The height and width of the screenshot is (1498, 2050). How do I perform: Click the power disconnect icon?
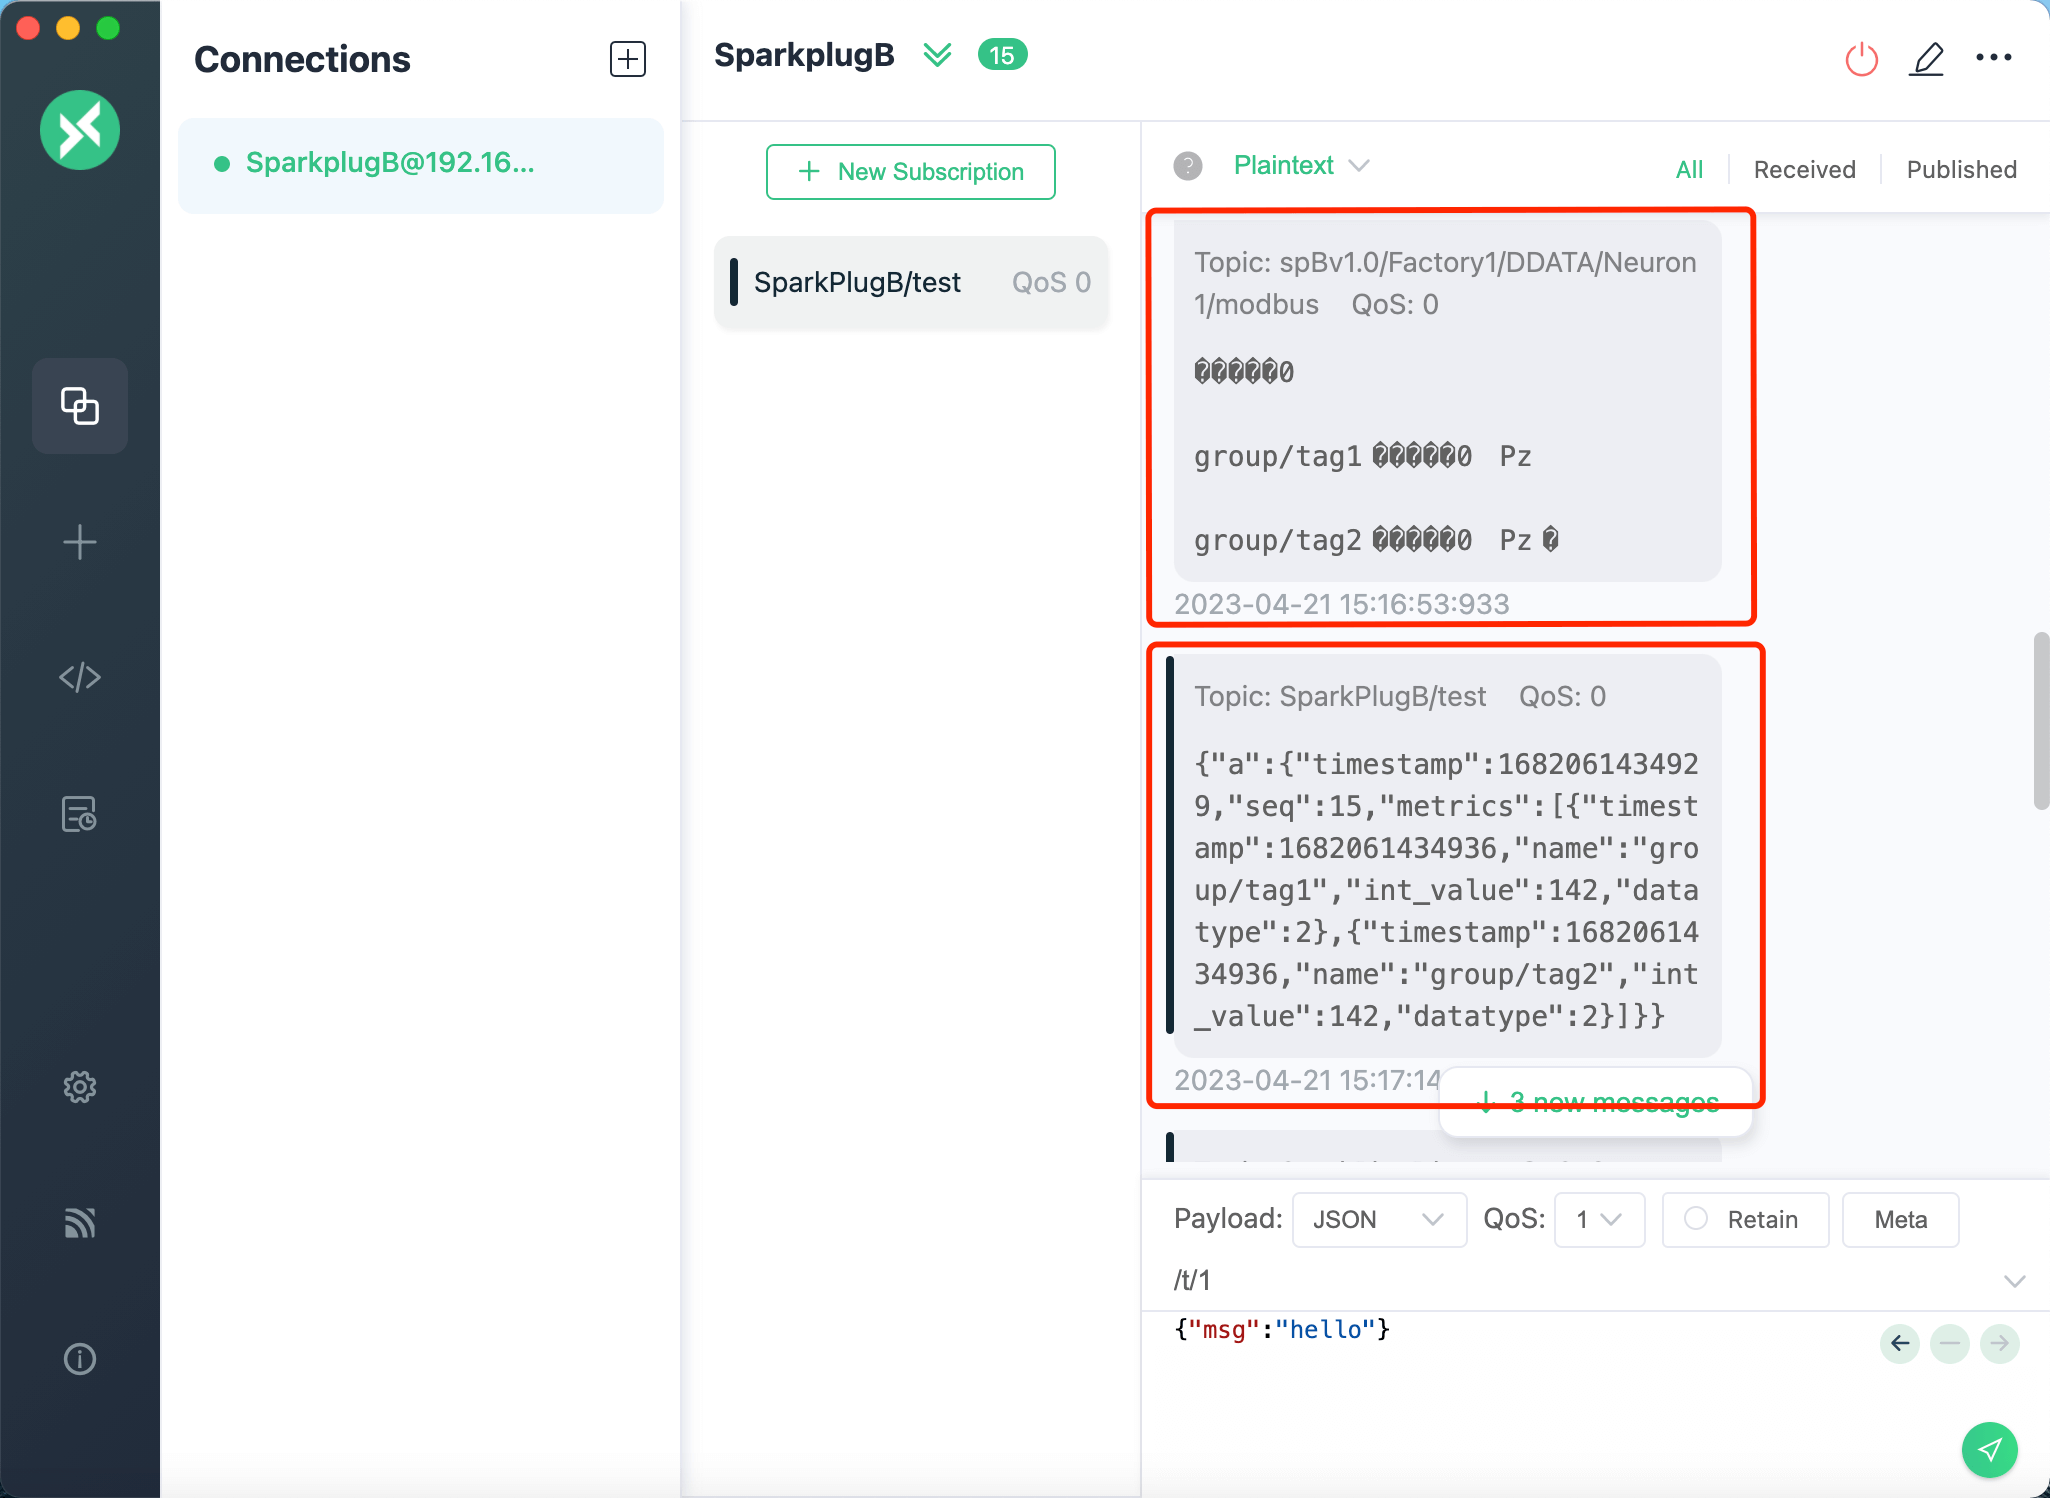1861,59
